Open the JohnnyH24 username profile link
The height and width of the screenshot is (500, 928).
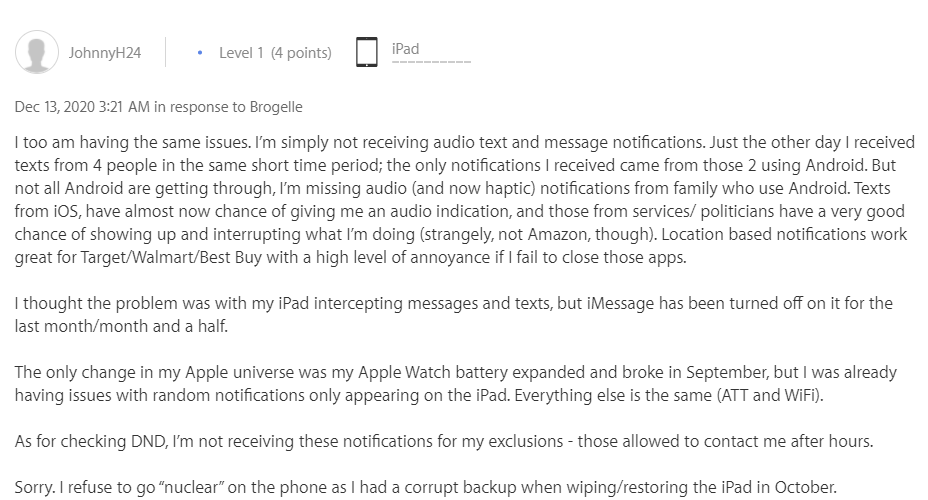point(104,53)
